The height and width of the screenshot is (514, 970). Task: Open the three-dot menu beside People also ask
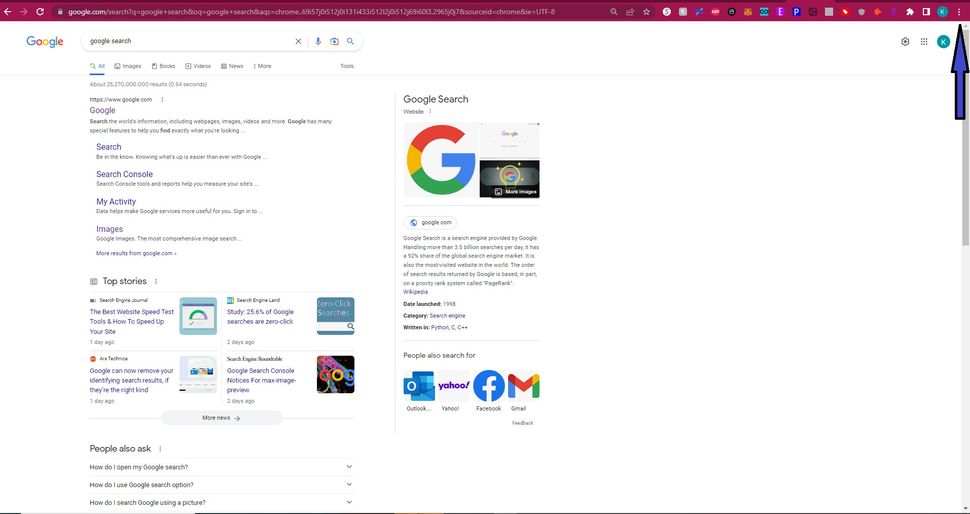tap(160, 449)
